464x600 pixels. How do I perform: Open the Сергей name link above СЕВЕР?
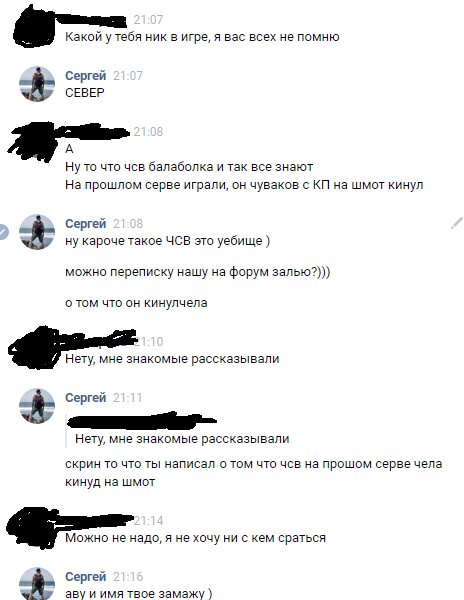point(85,75)
